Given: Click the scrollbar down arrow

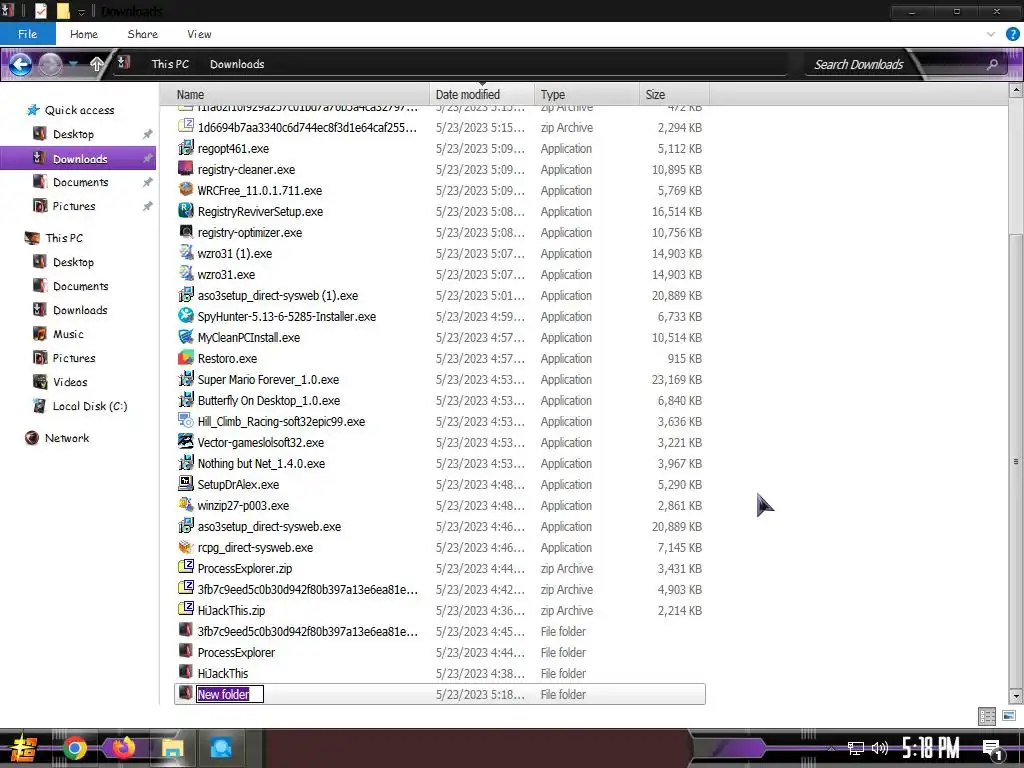Looking at the screenshot, I should click(1016, 696).
